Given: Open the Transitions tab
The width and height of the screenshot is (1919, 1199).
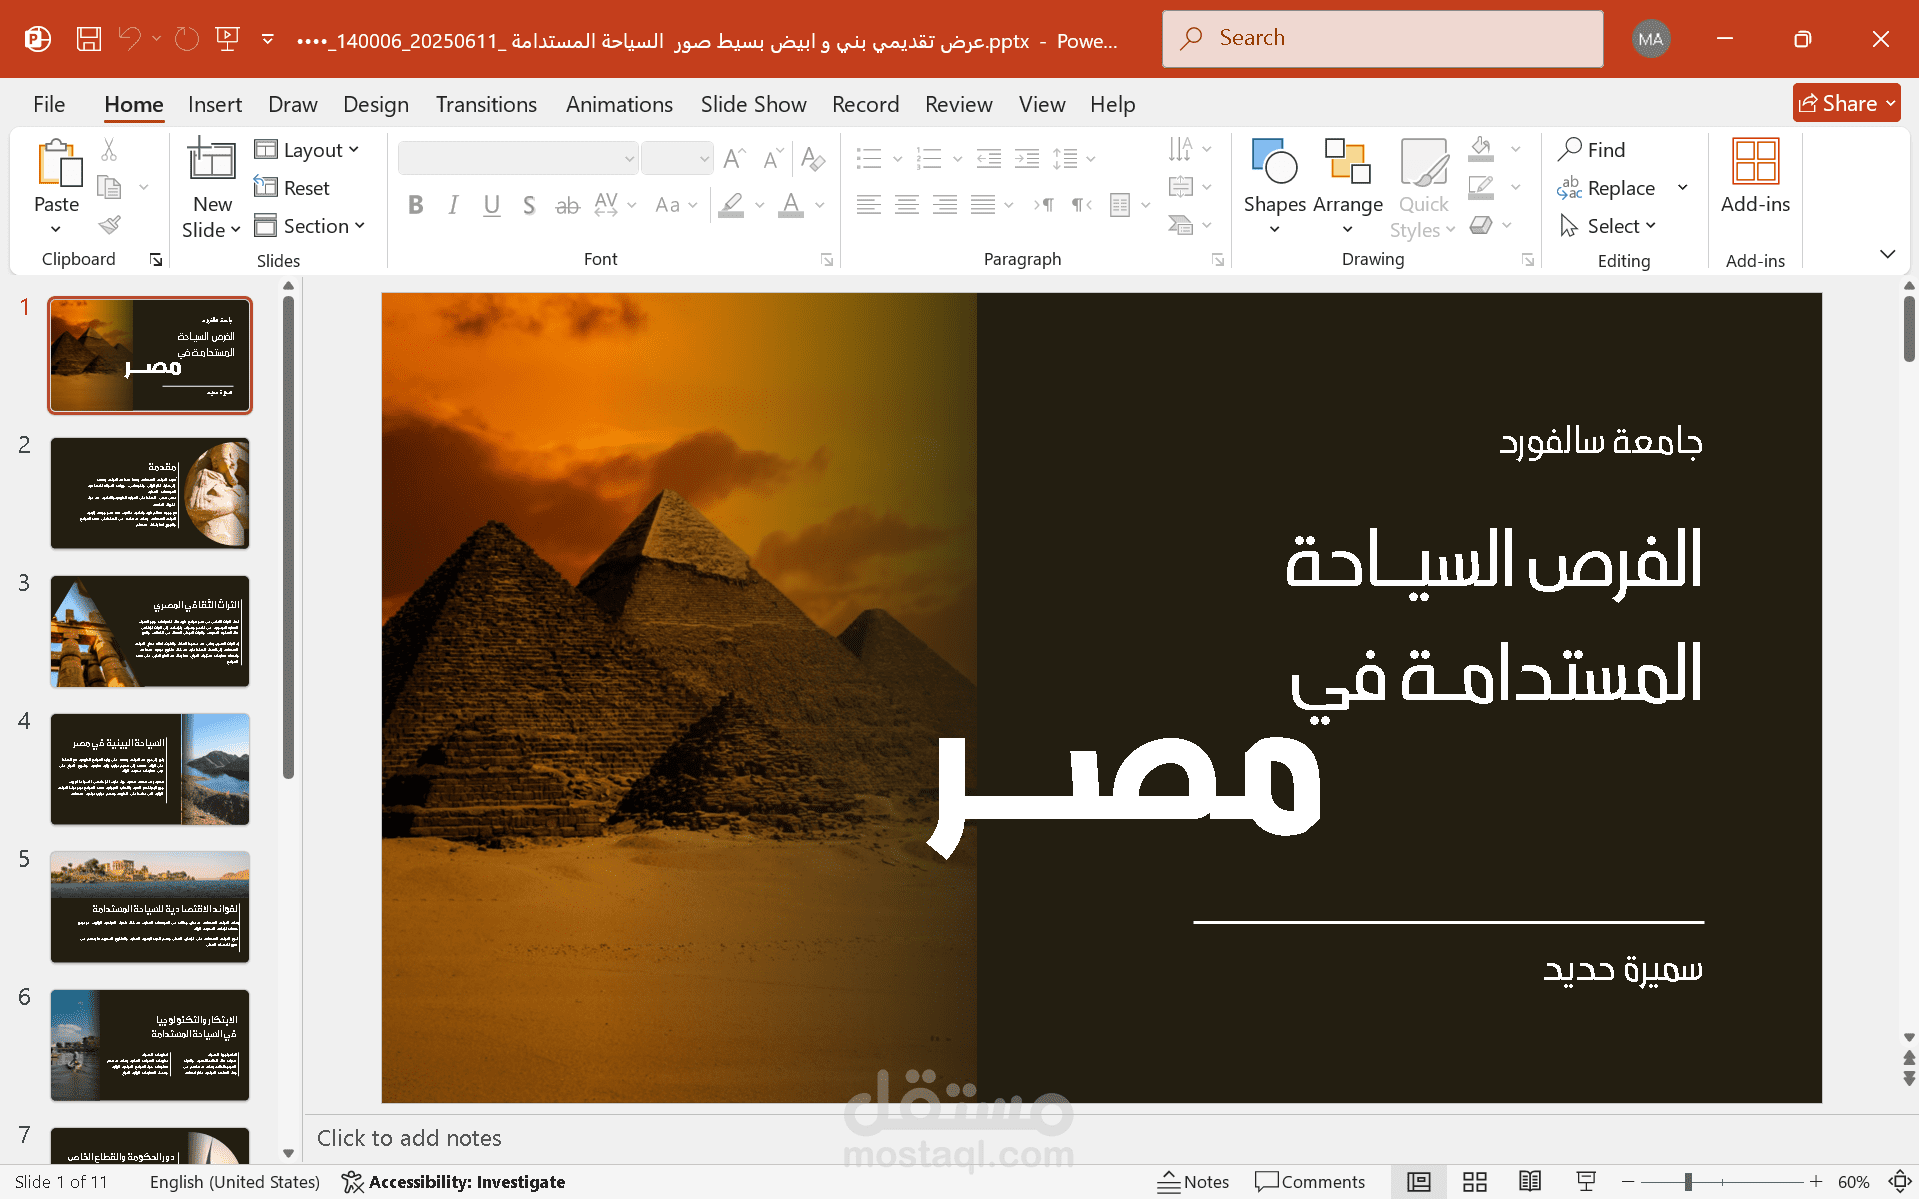Looking at the screenshot, I should 486,104.
